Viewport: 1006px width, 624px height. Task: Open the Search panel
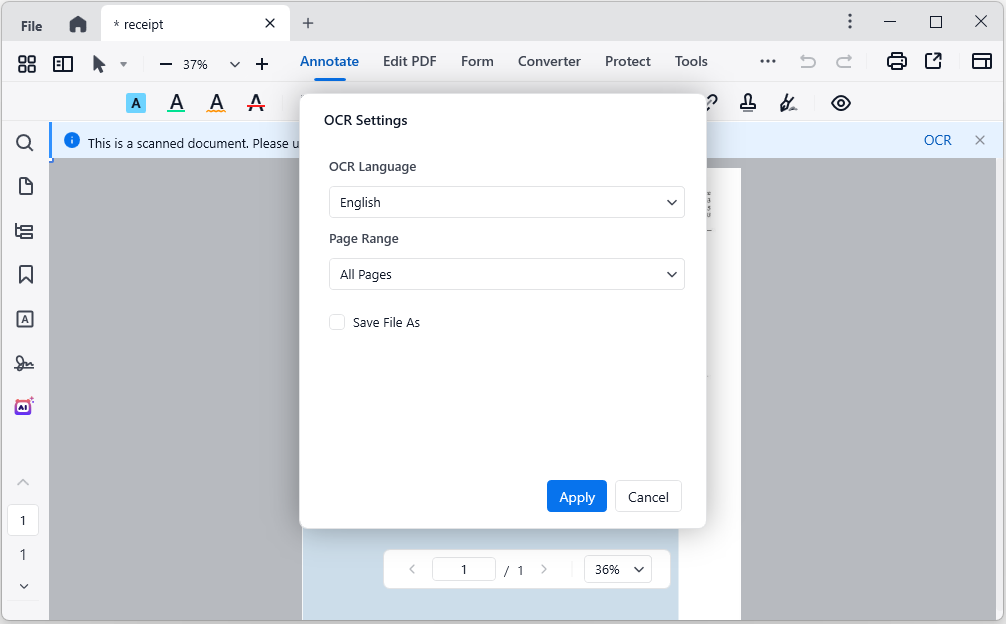25,142
